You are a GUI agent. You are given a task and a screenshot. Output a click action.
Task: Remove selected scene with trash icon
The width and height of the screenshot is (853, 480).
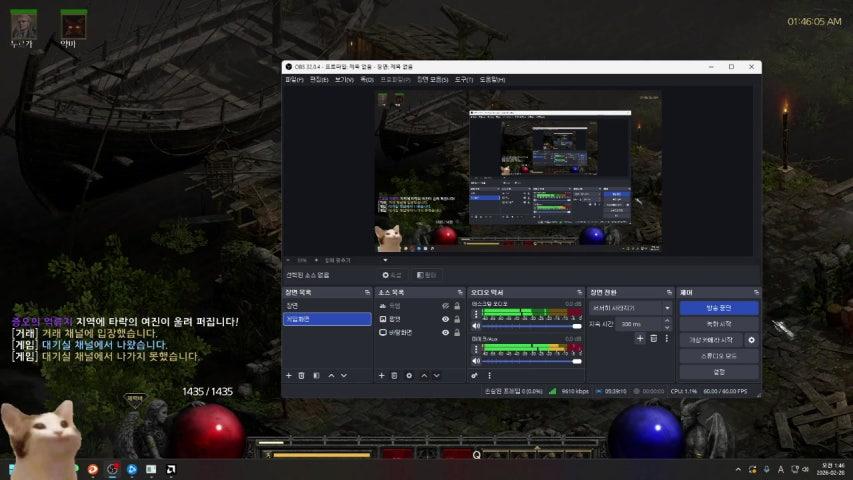coord(301,376)
